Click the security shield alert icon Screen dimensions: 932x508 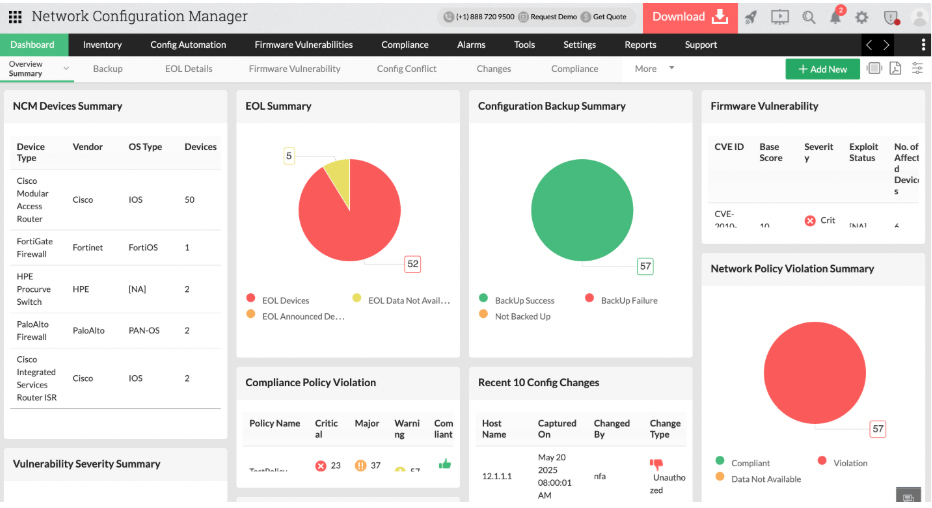(x=890, y=17)
